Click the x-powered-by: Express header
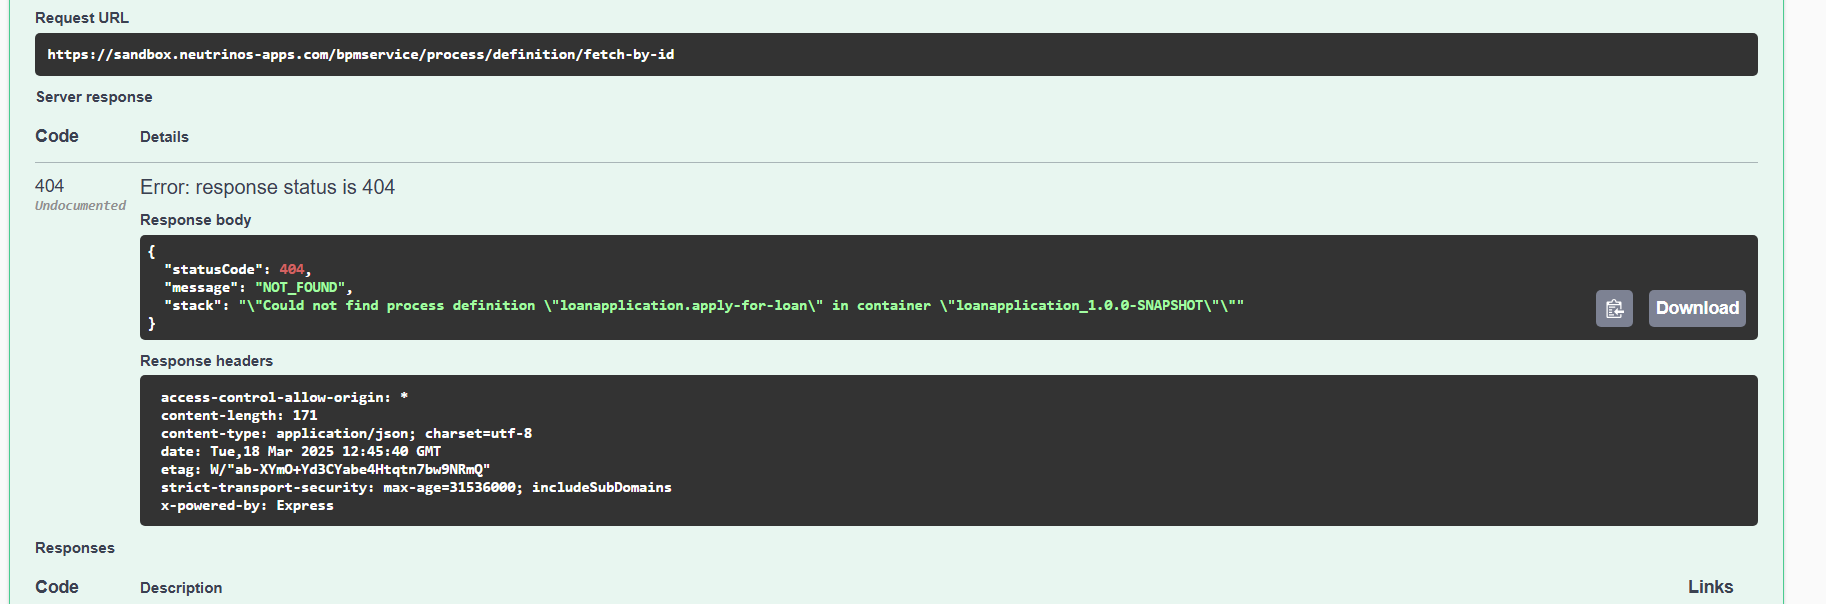The height and width of the screenshot is (604, 1826). pyautogui.click(x=247, y=505)
